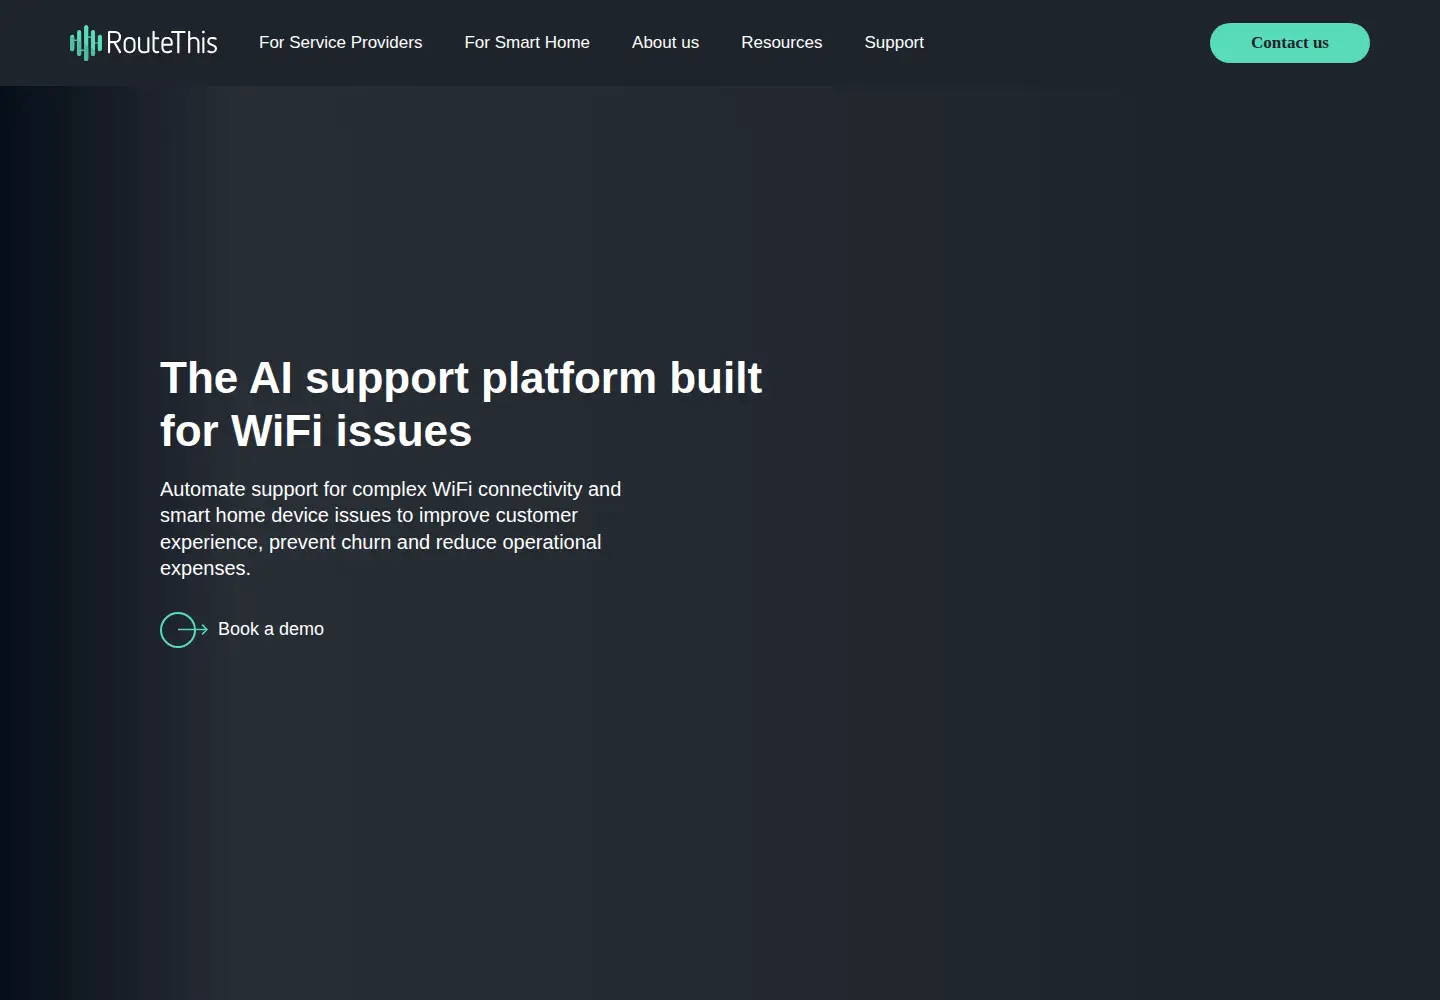Click the RouteThis logo

(x=143, y=43)
